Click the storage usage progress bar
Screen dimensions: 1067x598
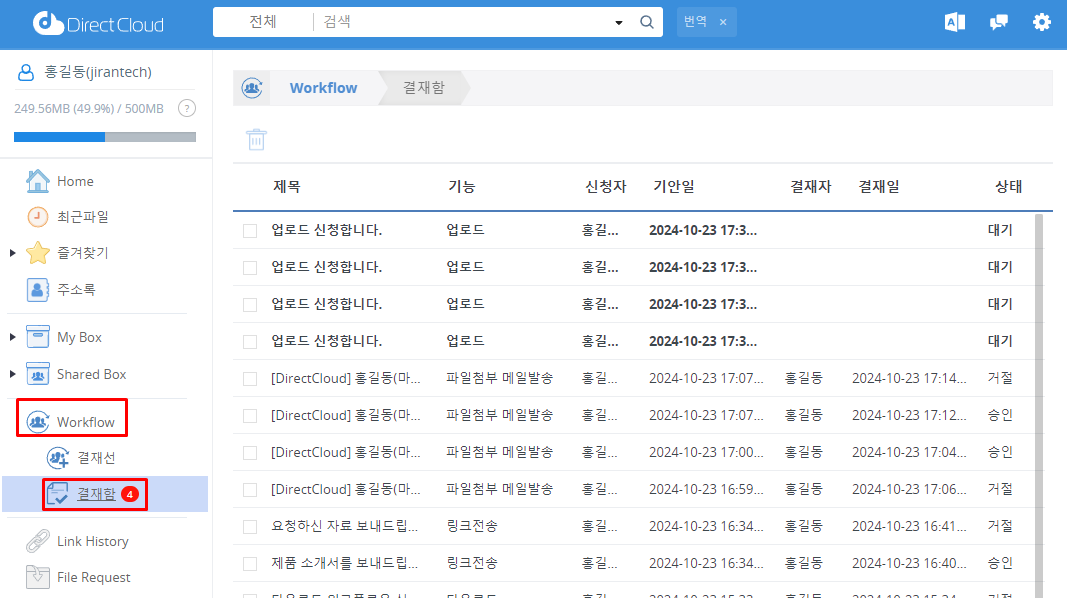[105, 137]
